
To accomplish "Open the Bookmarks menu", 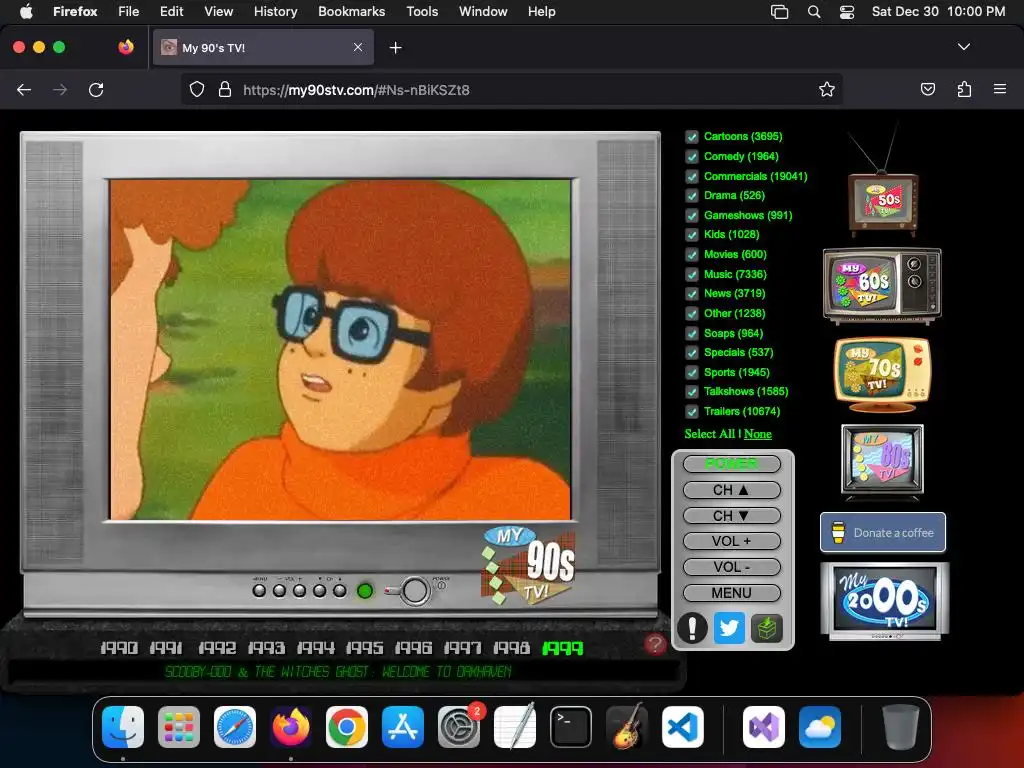I will [x=351, y=12].
